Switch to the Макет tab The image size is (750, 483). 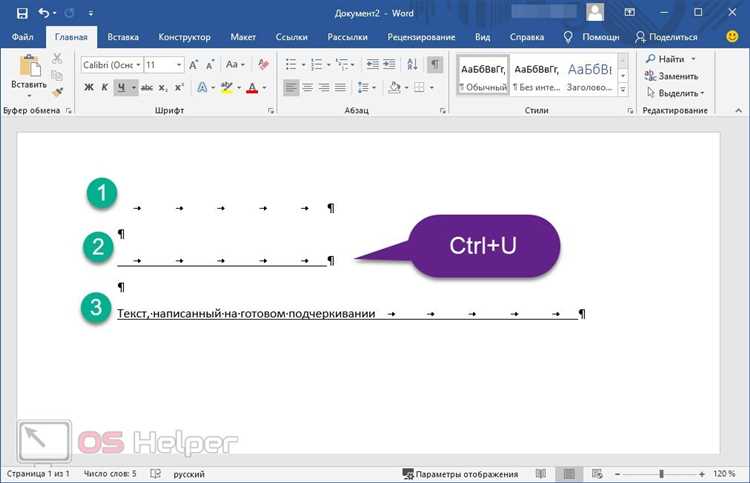click(243, 37)
